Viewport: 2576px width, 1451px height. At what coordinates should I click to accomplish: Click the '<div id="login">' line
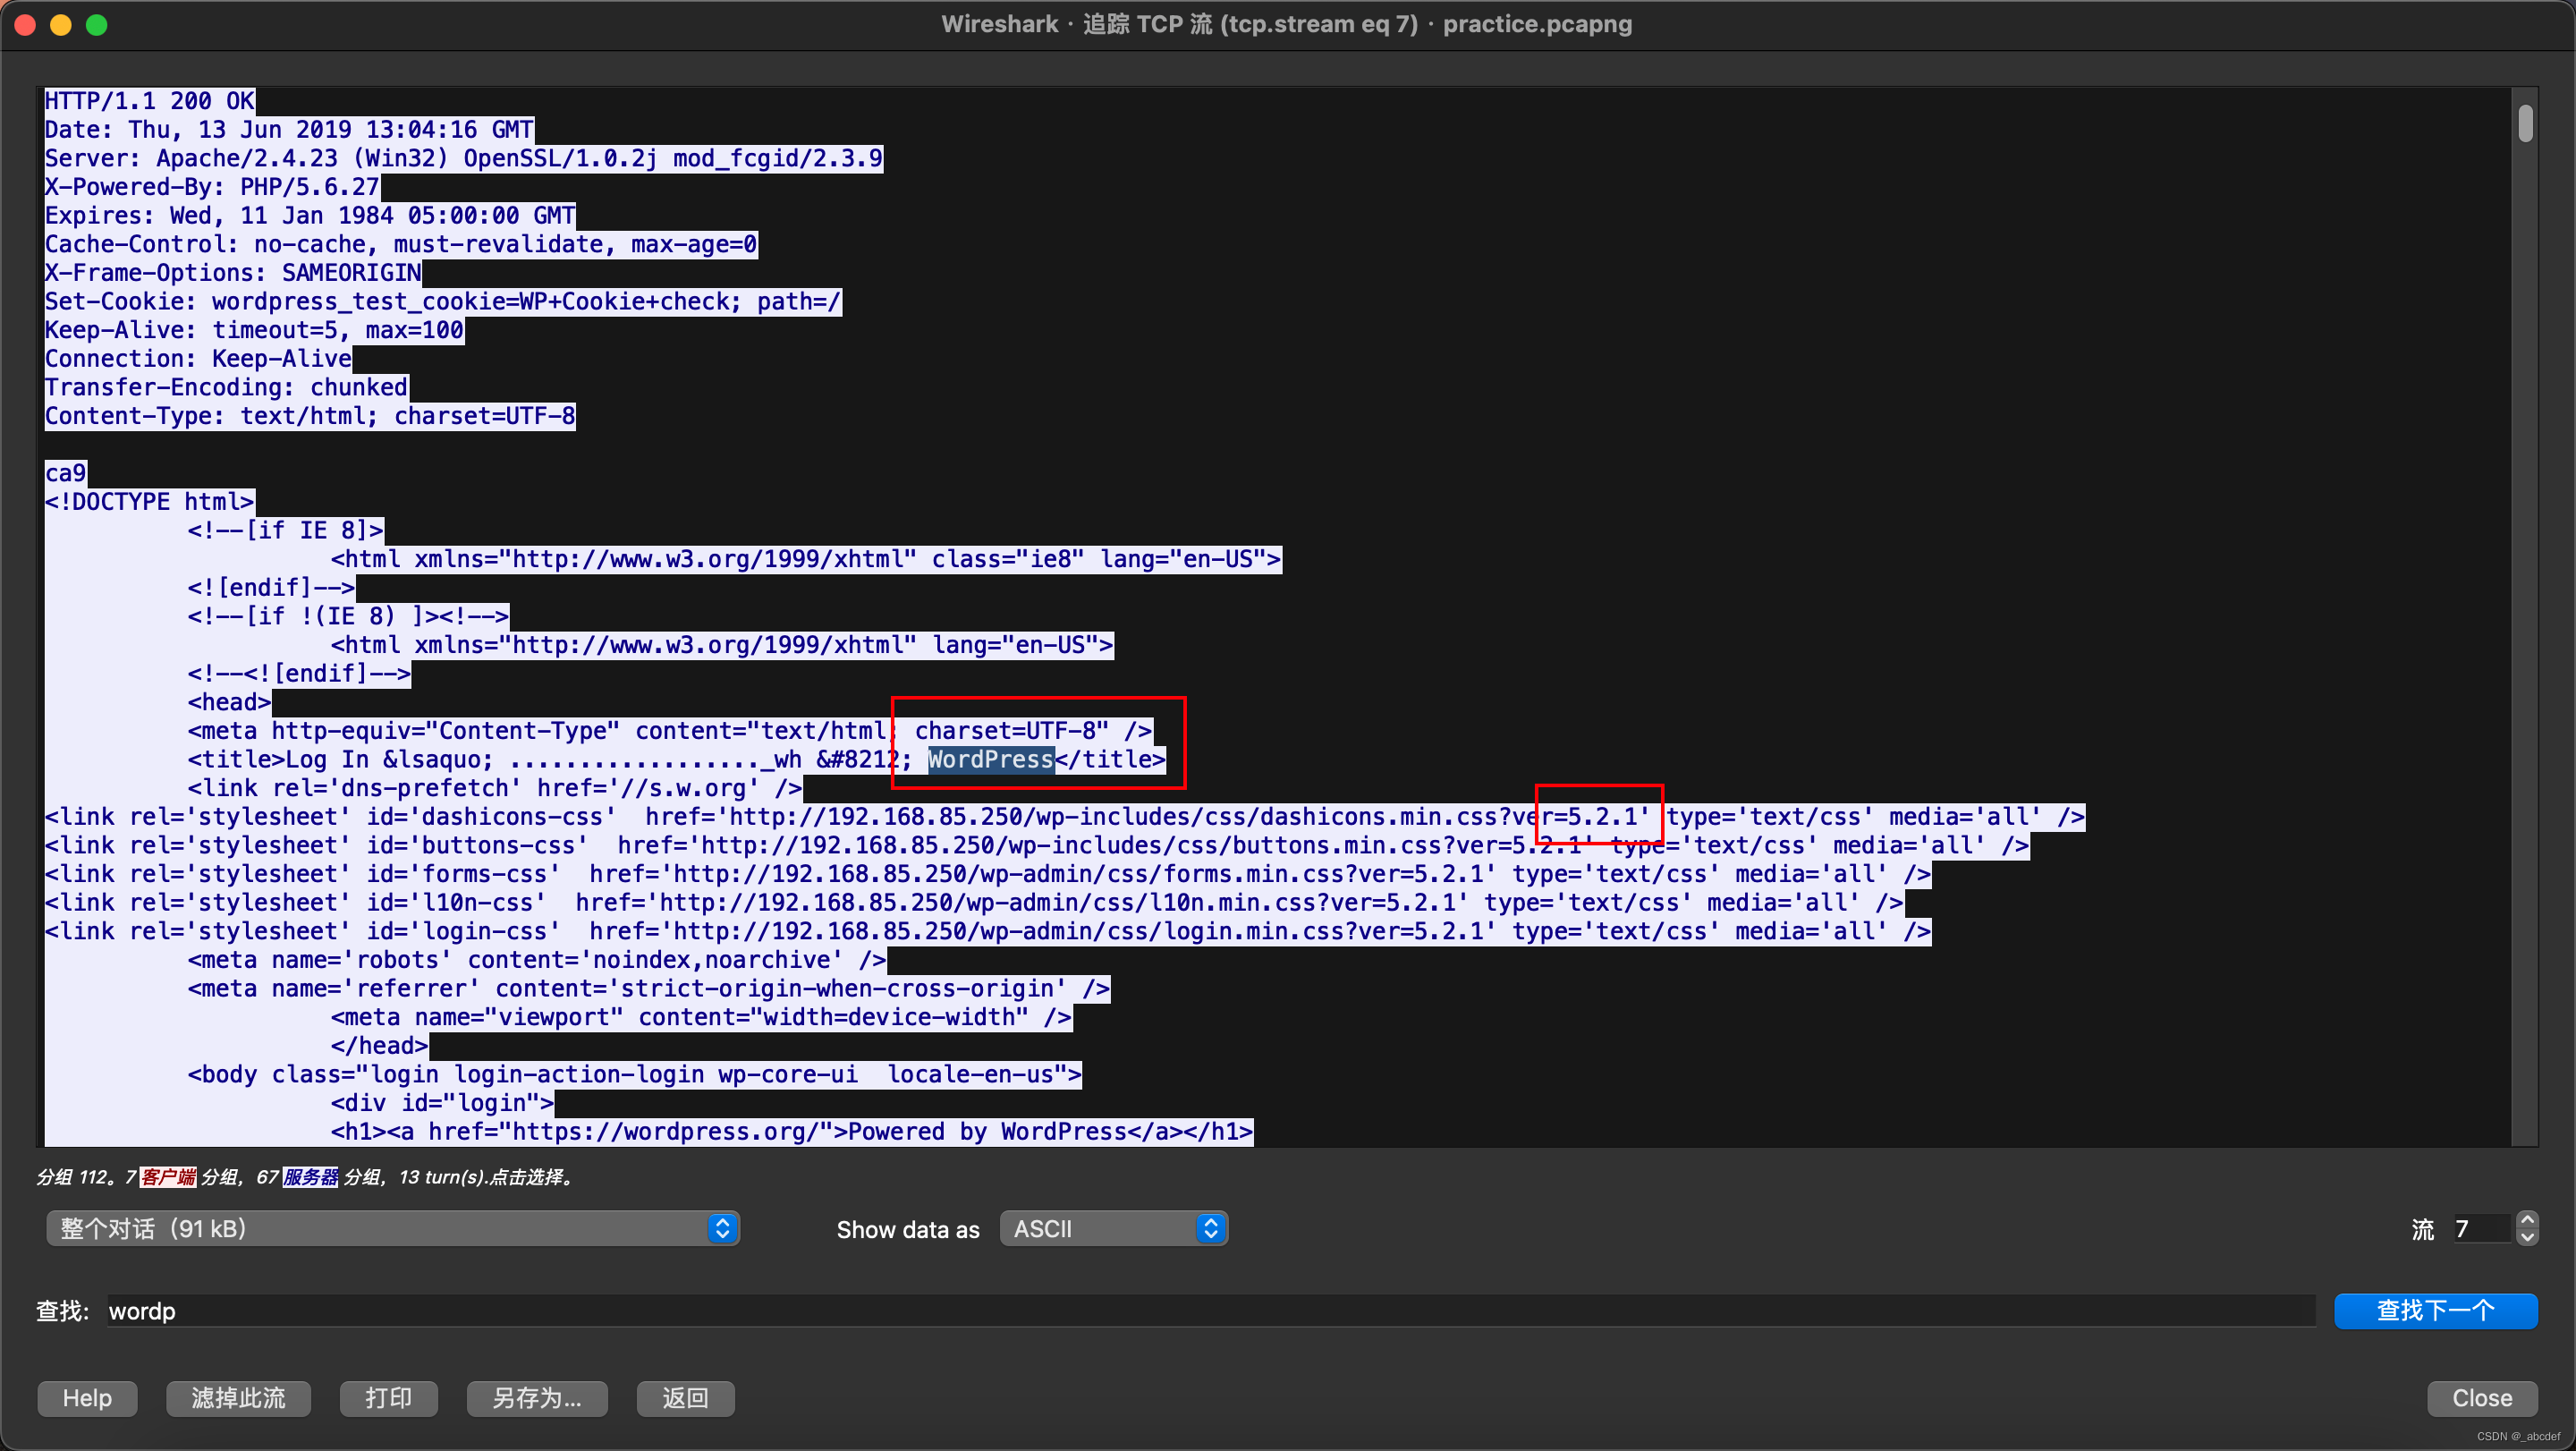click(x=442, y=1104)
